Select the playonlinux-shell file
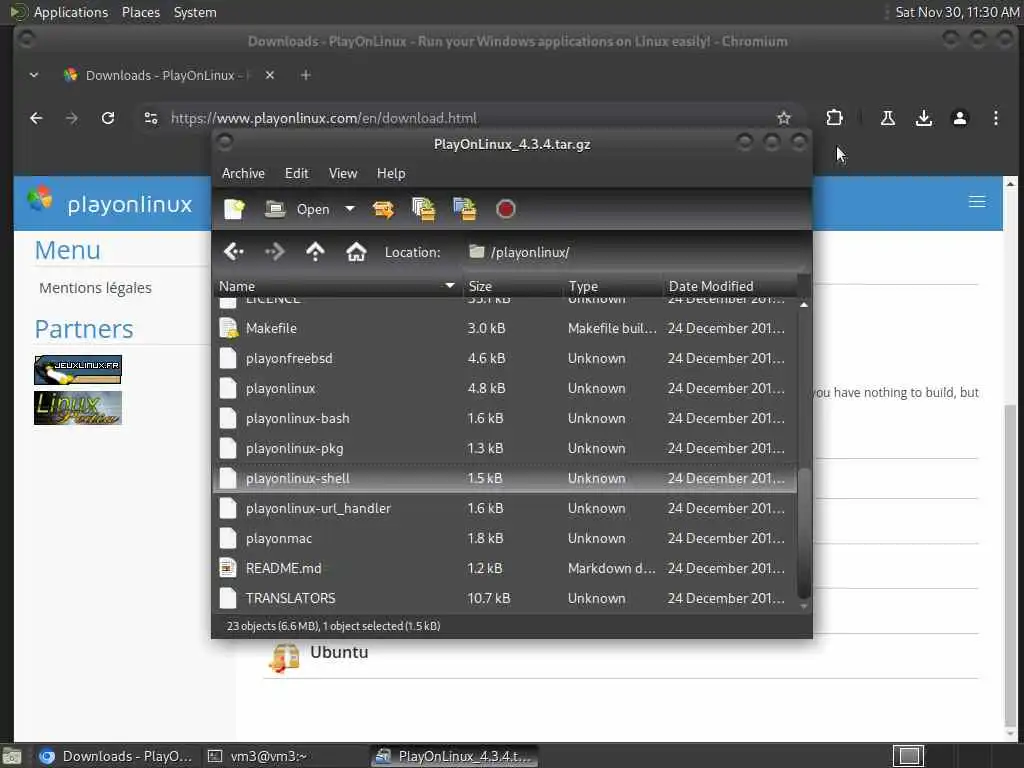The width and height of the screenshot is (1024, 768). 504,479
